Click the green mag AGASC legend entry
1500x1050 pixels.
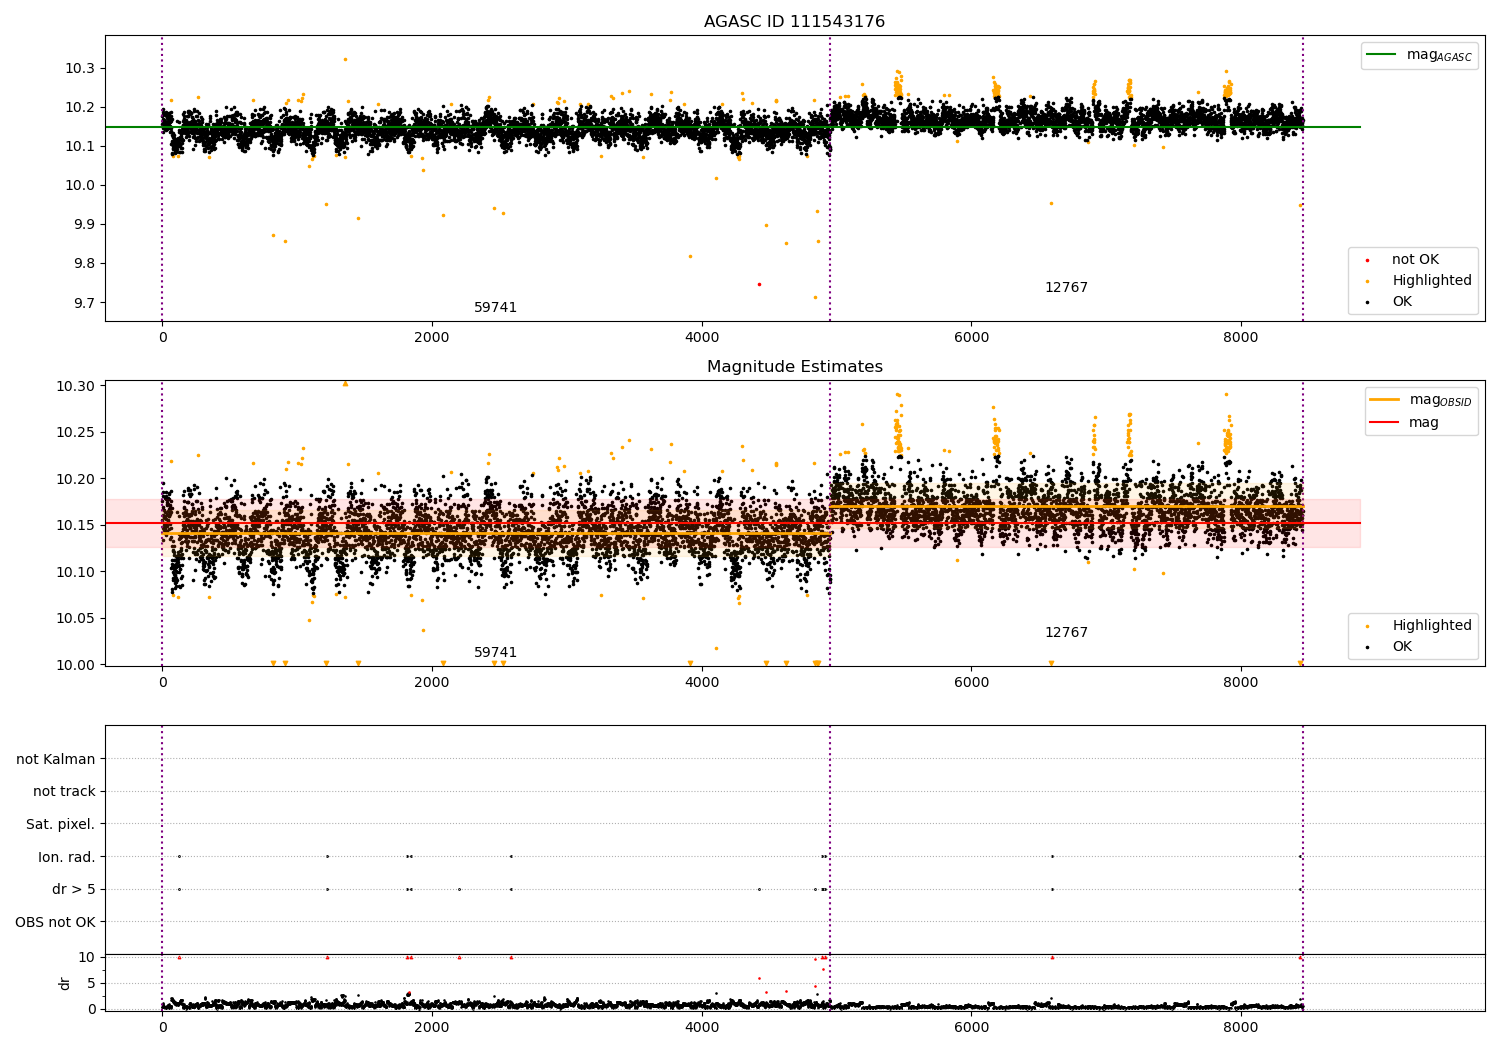(1419, 55)
